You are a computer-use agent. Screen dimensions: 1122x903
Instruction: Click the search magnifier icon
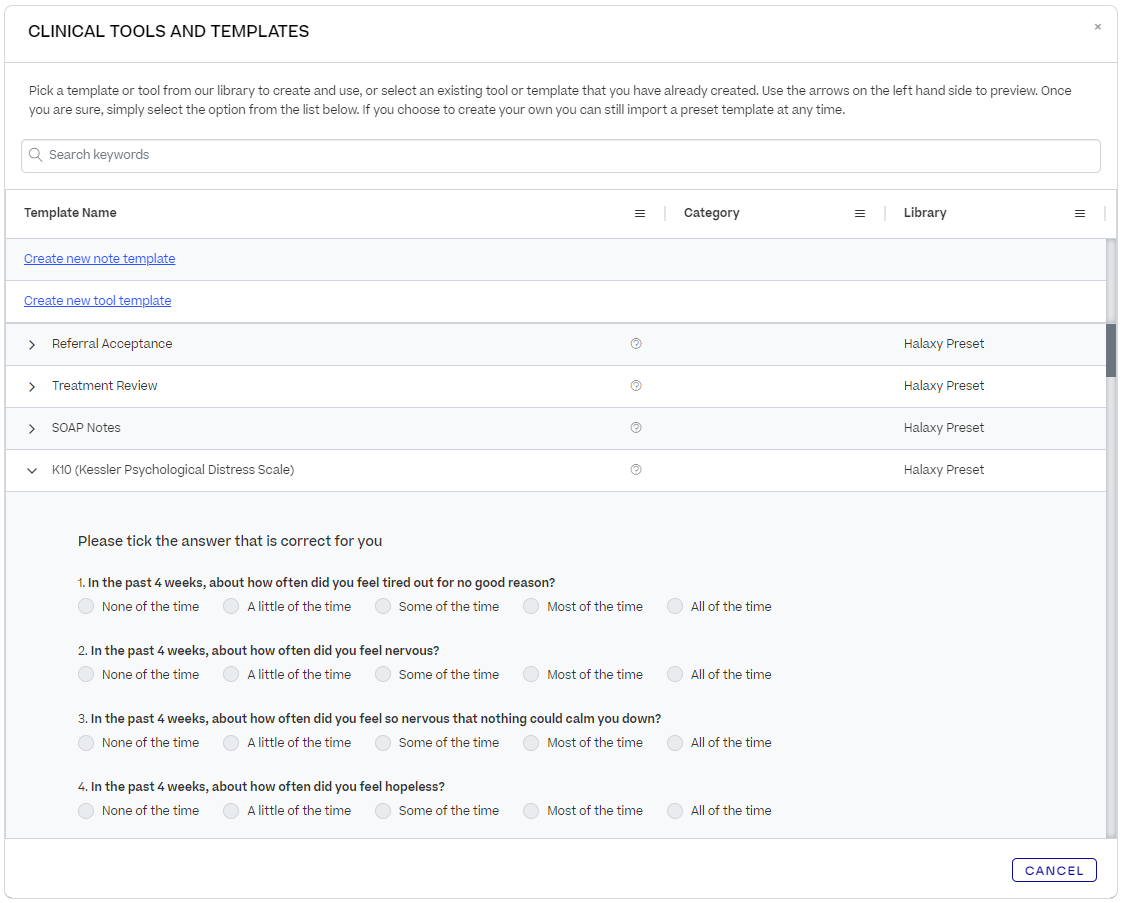35,155
